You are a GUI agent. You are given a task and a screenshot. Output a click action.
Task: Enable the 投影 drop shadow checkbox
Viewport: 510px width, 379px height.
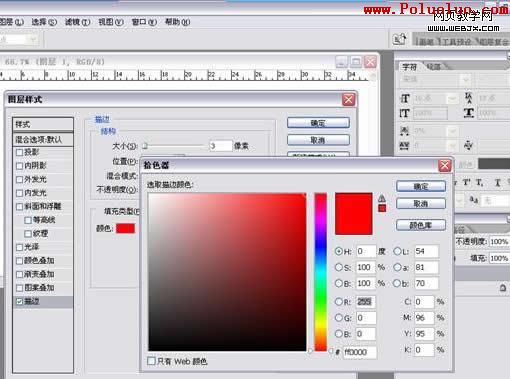click(19, 152)
